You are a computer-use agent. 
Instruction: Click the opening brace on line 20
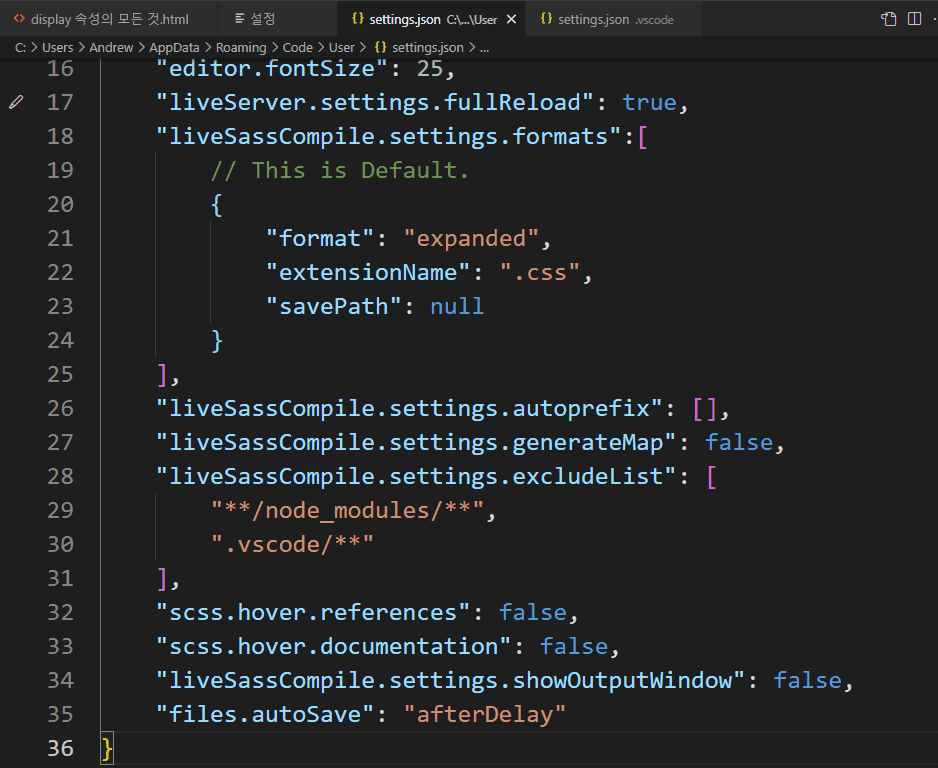[x=217, y=205]
